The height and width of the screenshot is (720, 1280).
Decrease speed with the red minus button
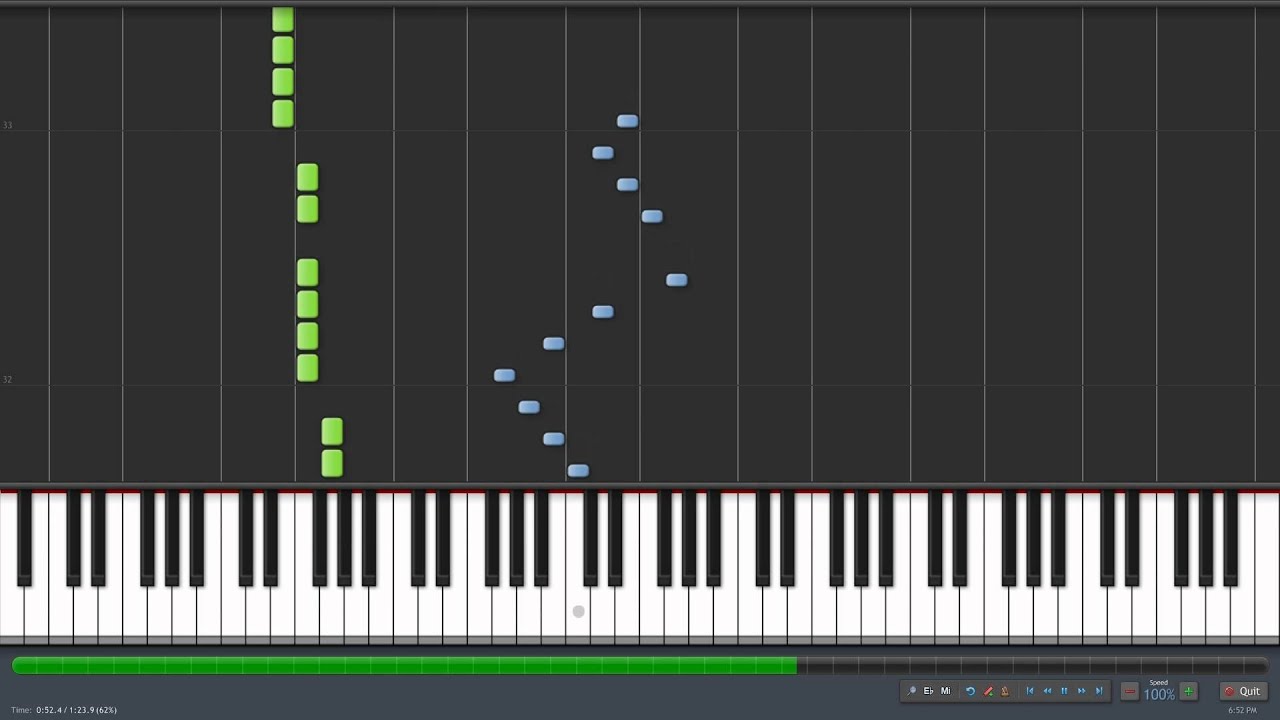click(1130, 691)
